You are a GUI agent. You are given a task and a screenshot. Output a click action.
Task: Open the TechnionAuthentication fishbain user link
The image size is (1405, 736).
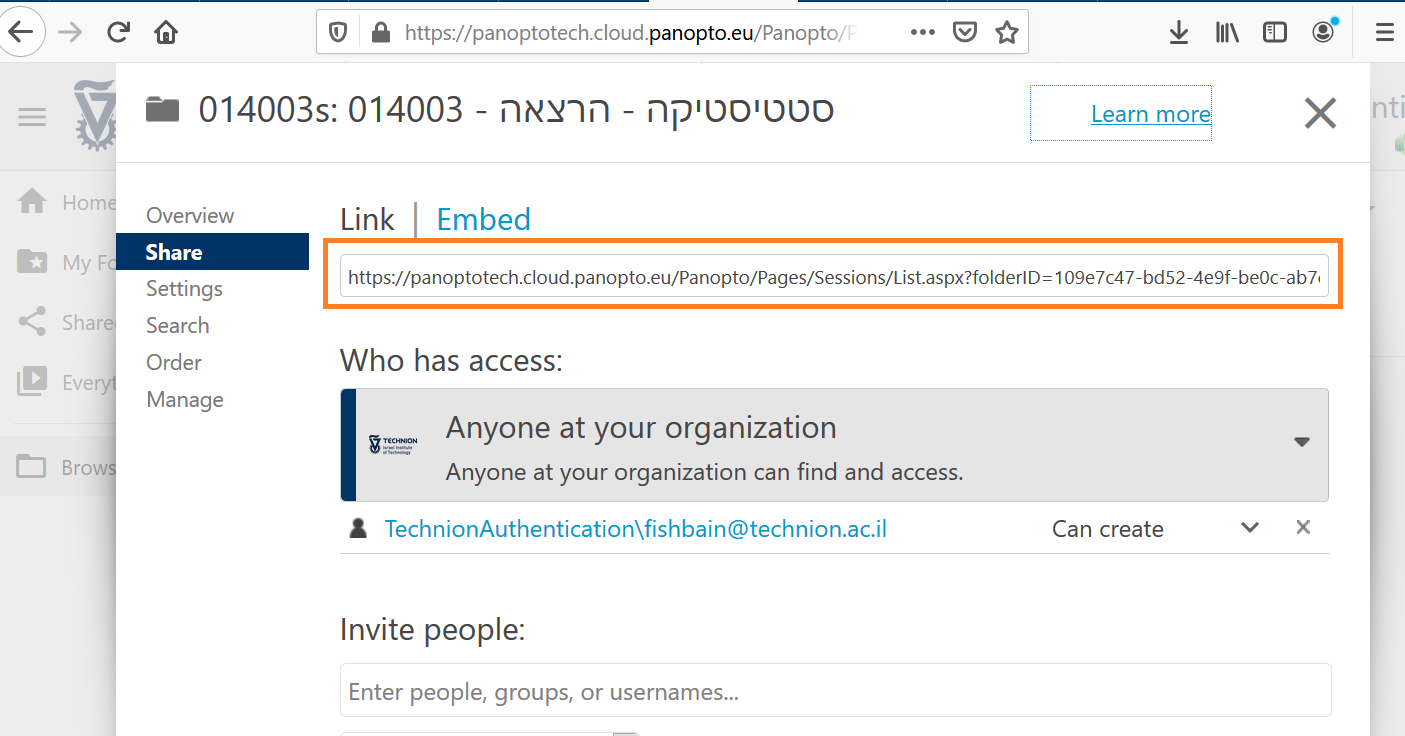(x=635, y=529)
